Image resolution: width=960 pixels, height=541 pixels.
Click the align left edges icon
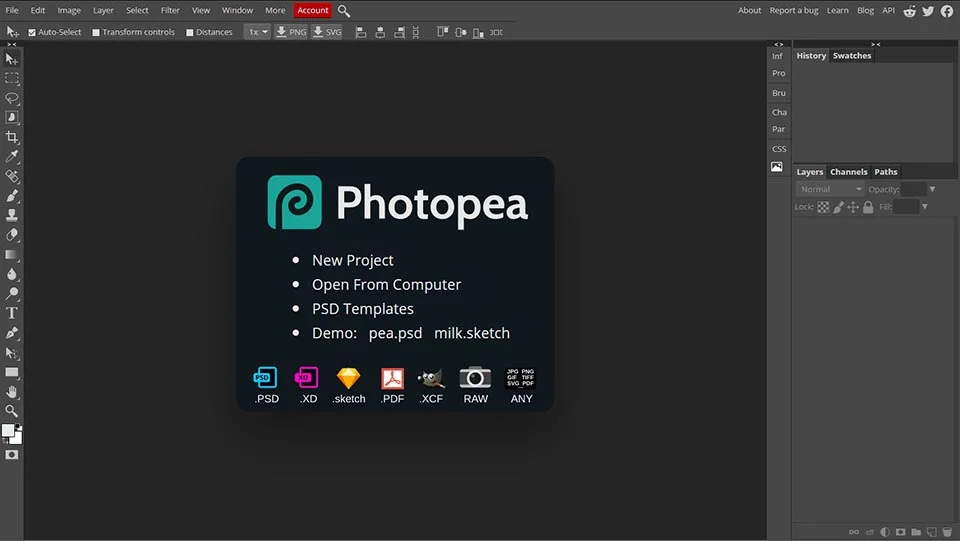(361, 32)
